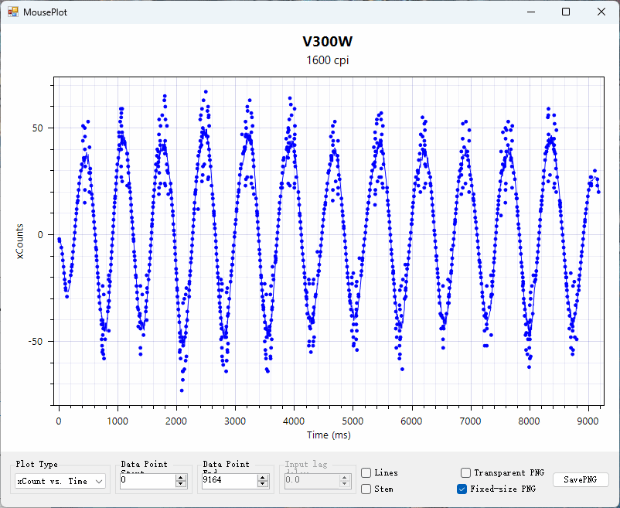Enable the Lines checkbox
This screenshot has height=508, width=620.
pos(366,473)
